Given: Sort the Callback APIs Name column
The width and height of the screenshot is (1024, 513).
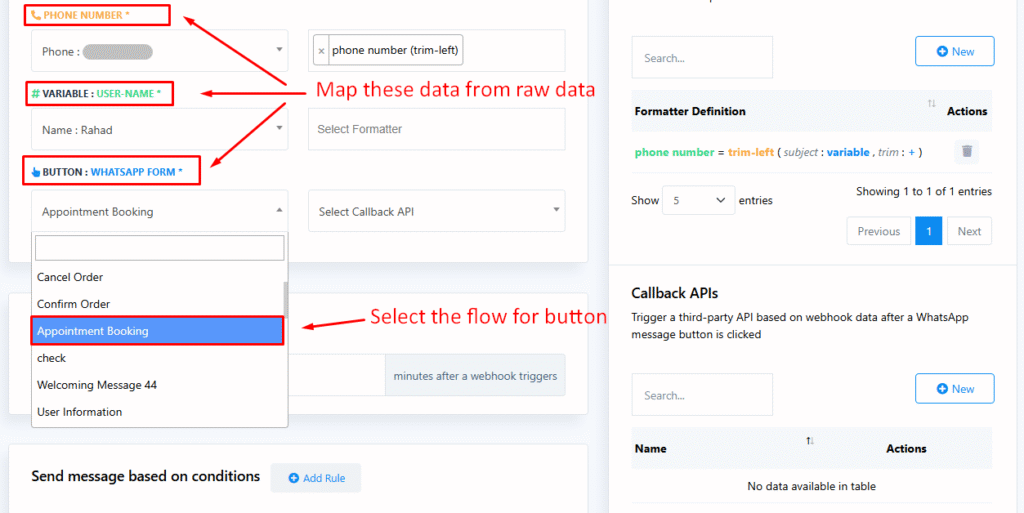Looking at the screenshot, I should 810,441.
